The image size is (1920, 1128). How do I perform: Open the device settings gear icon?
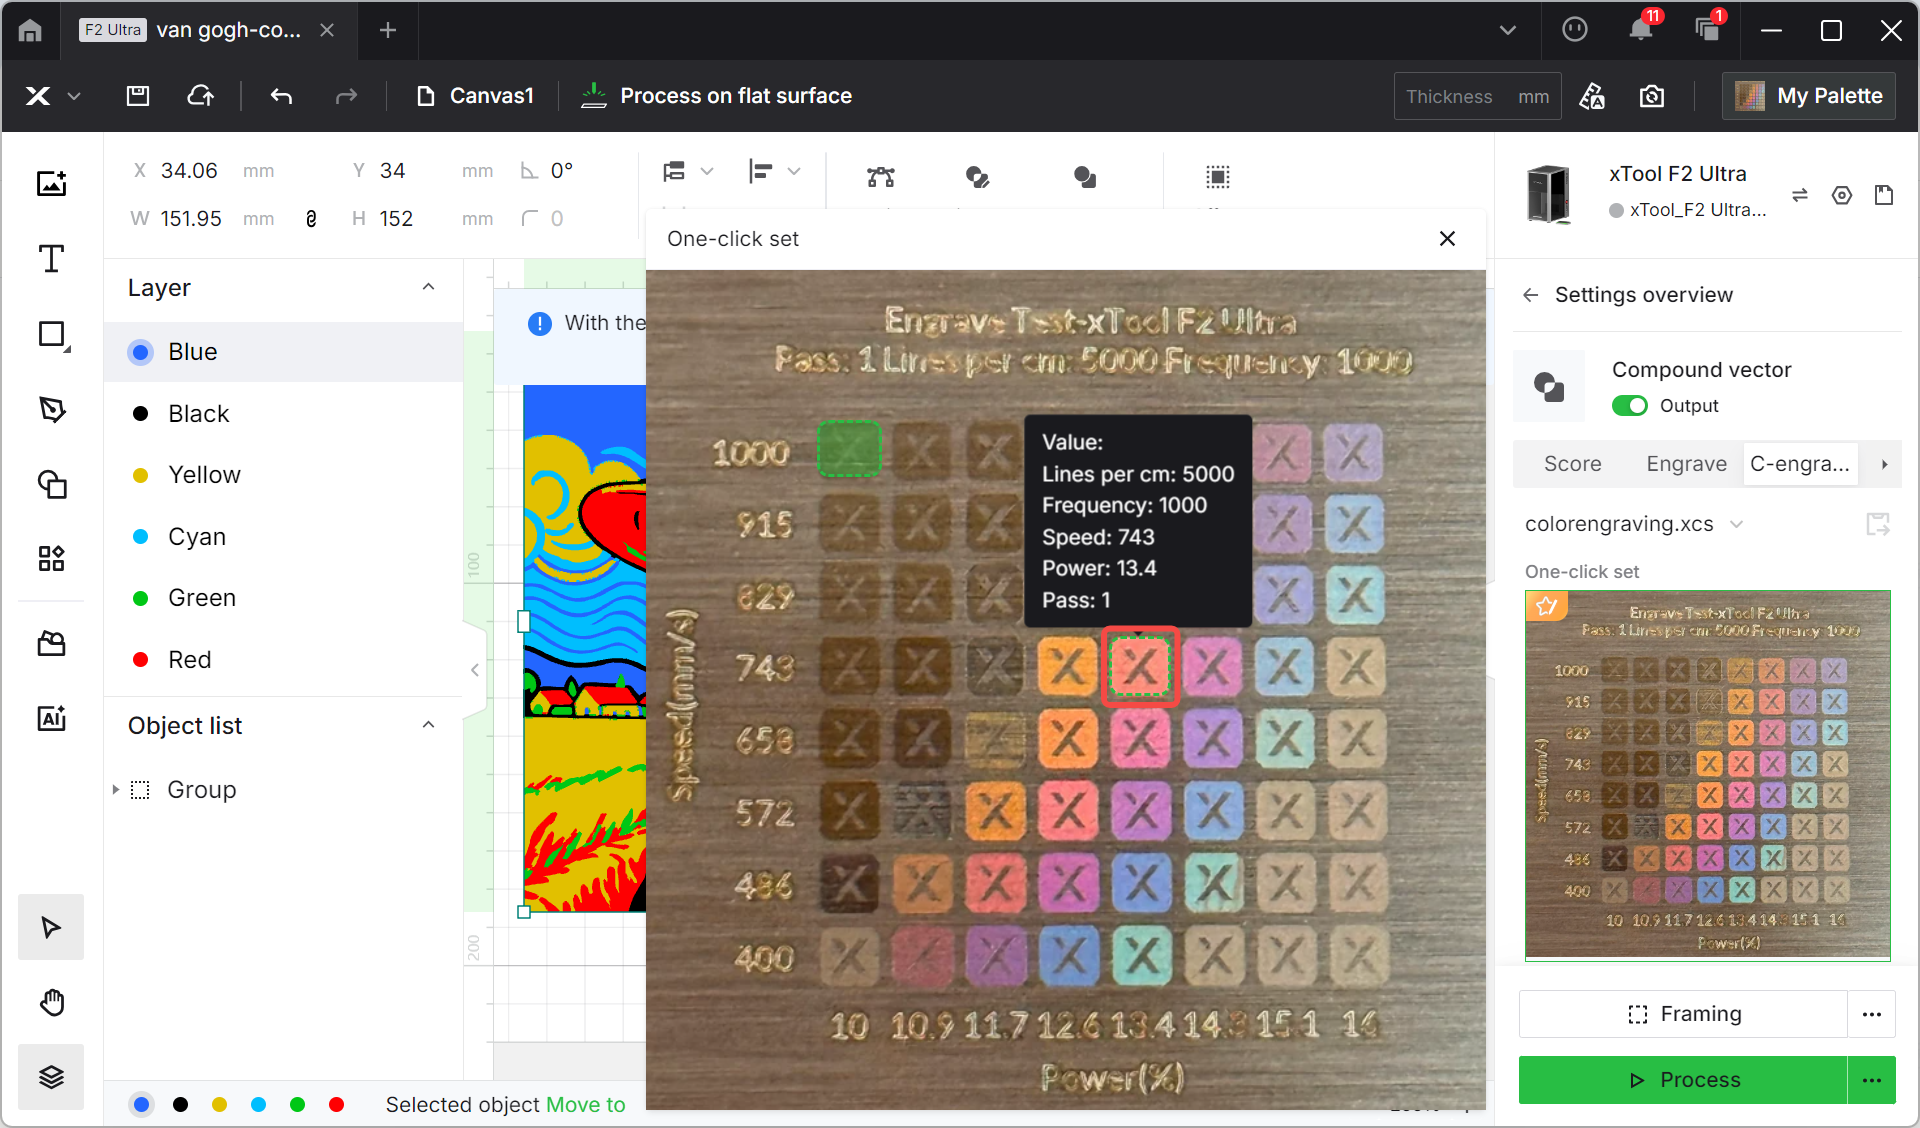pos(1842,195)
